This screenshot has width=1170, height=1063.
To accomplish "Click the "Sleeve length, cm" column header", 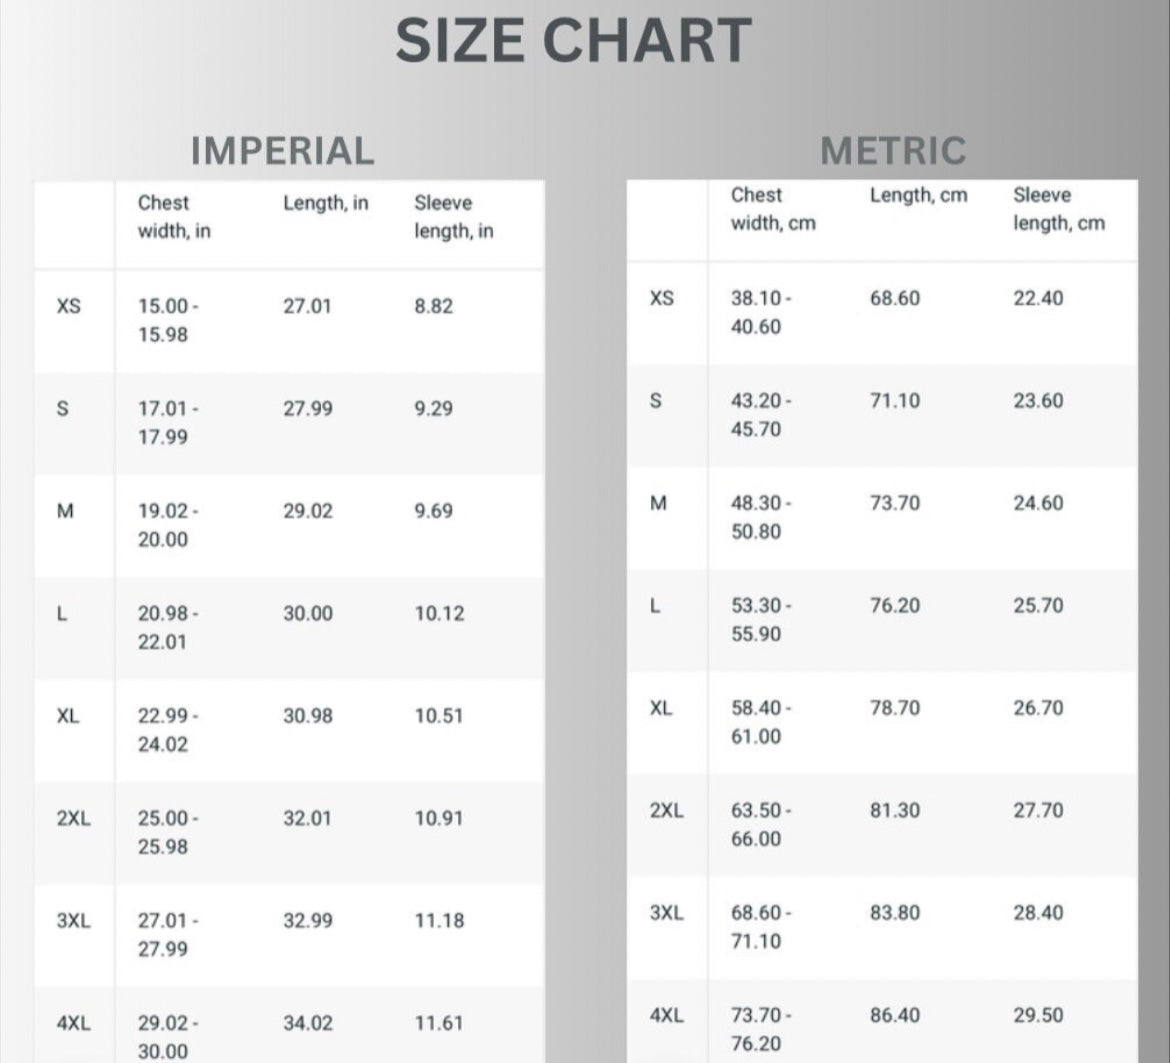I will [1058, 209].
